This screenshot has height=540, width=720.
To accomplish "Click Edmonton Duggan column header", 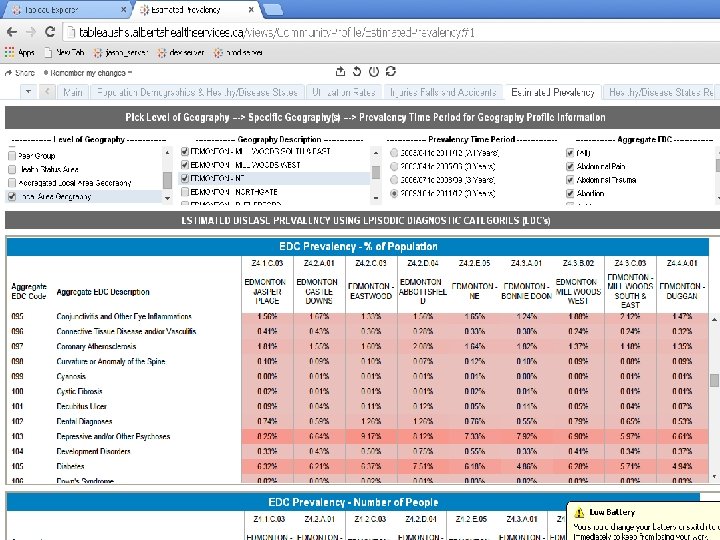I will (x=682, y=291).
